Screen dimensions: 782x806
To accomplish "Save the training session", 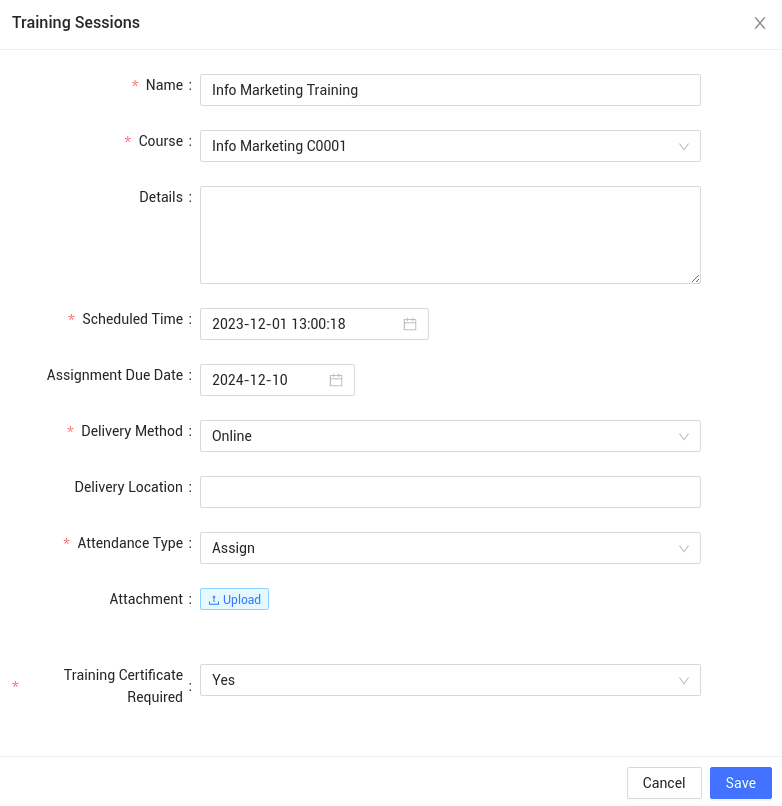I will 740,783.
